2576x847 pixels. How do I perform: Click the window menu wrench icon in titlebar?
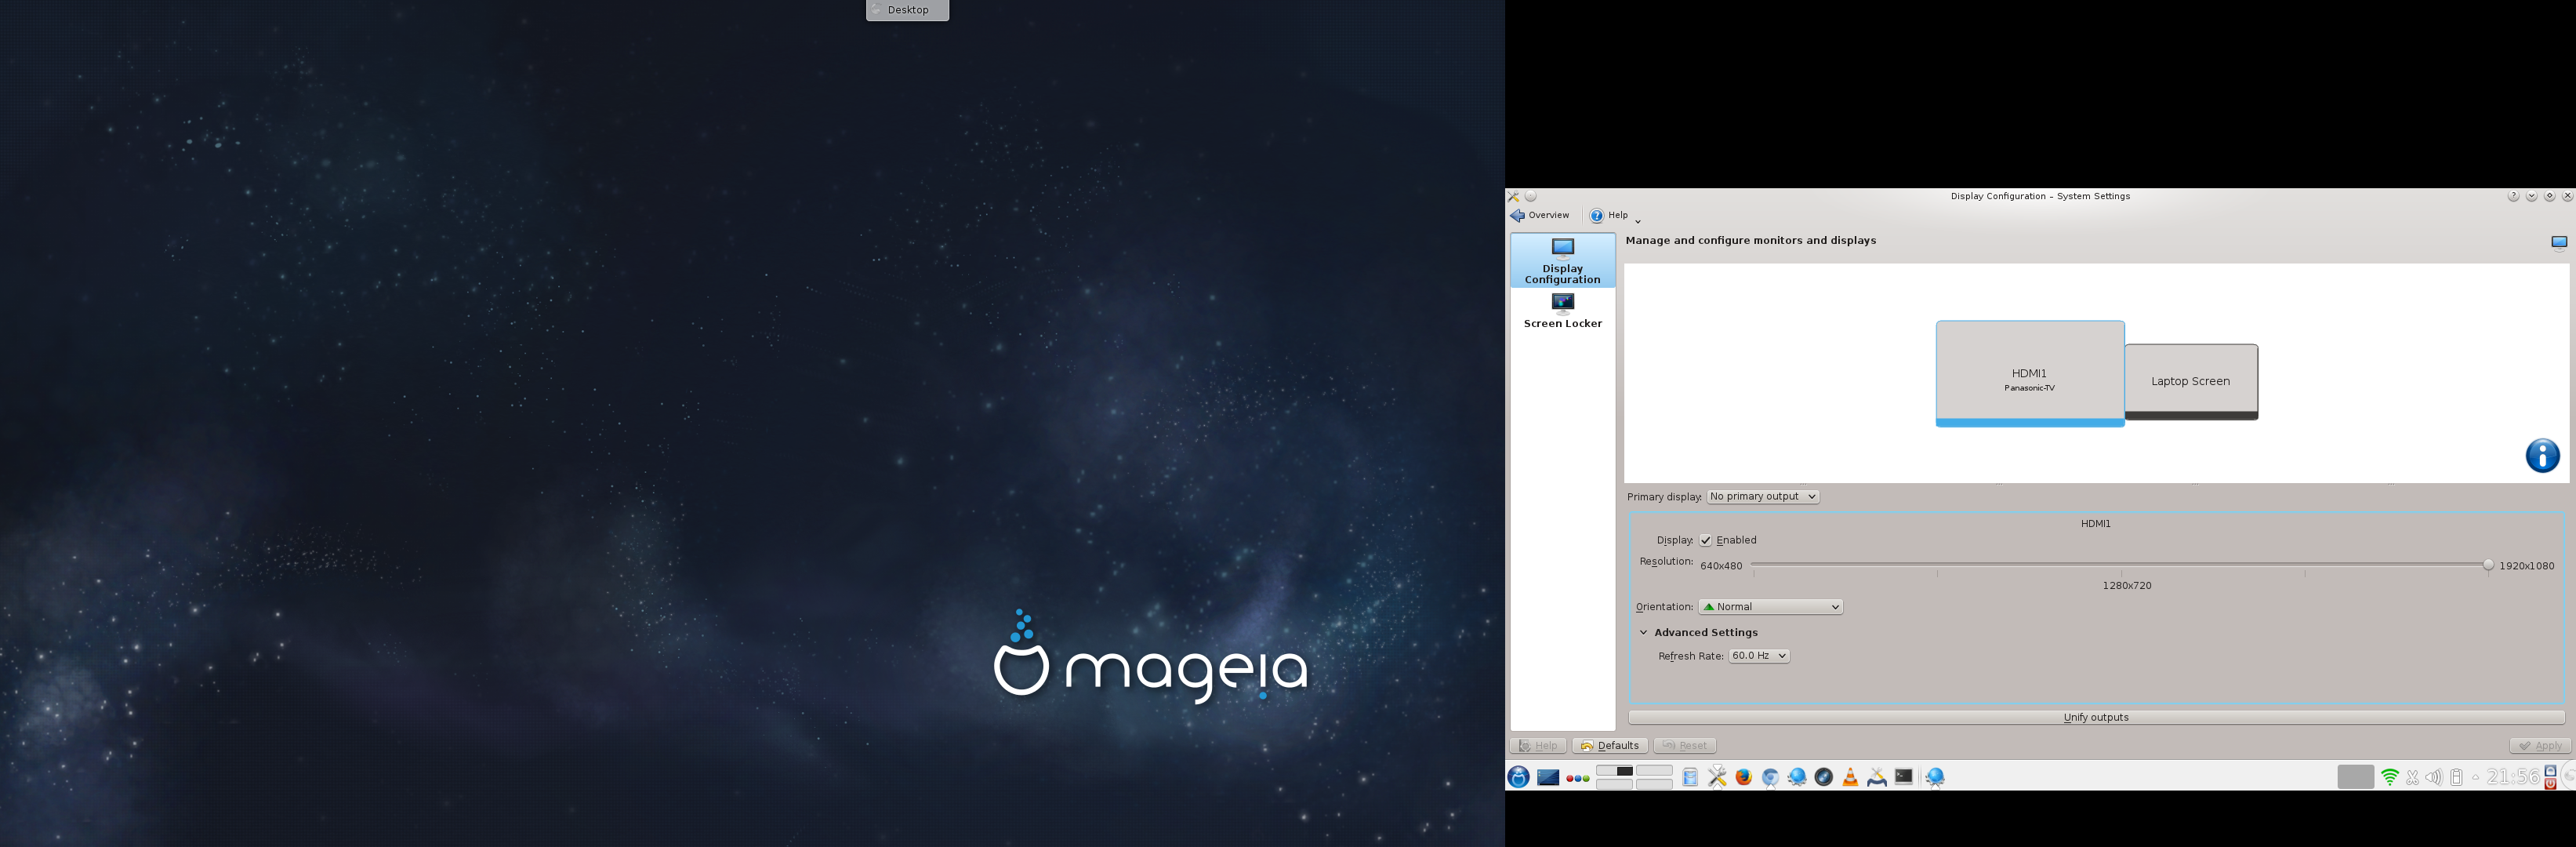pos(1514,197)
